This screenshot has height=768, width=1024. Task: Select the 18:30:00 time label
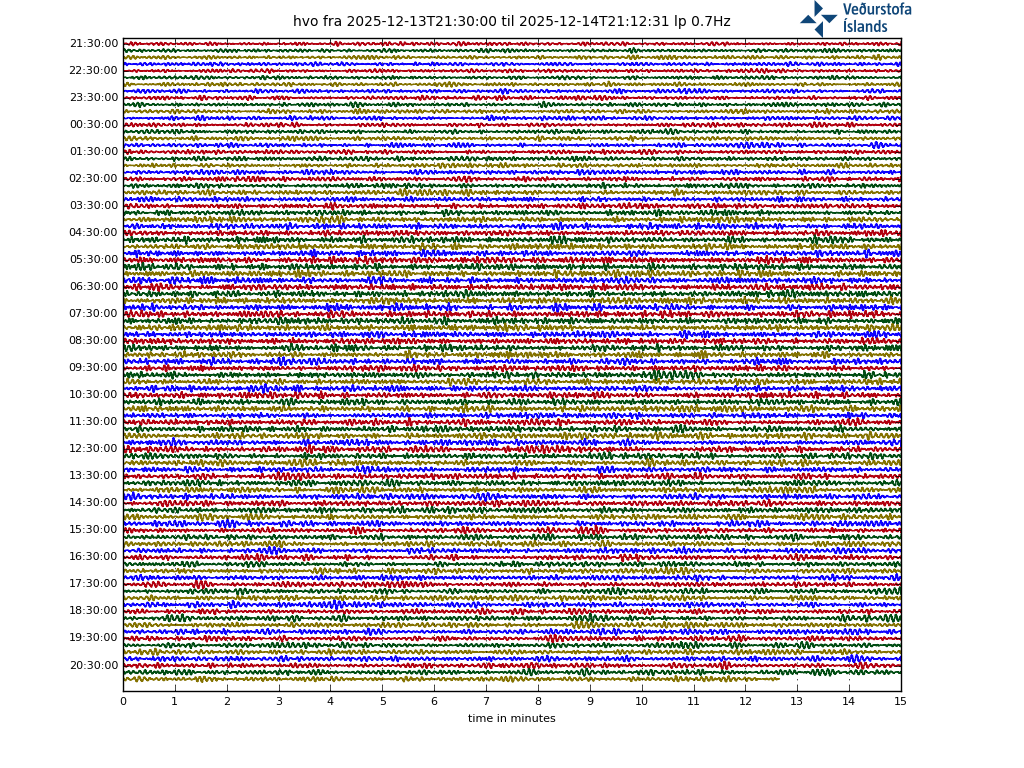pos(94,611)
